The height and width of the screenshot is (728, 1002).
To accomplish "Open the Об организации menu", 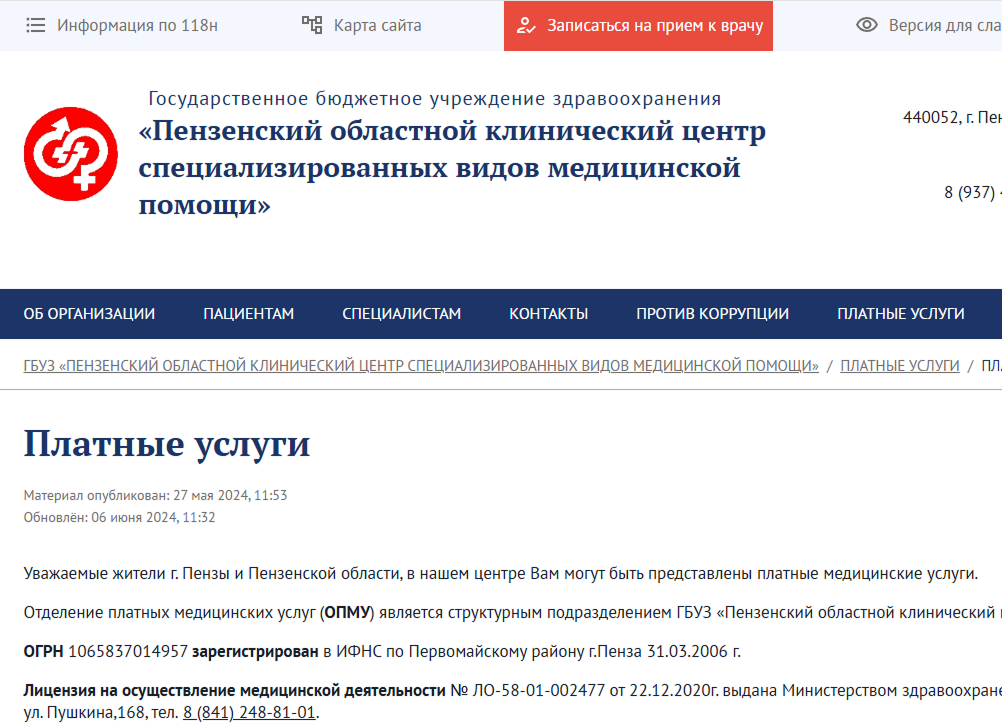I will (89, 314).
